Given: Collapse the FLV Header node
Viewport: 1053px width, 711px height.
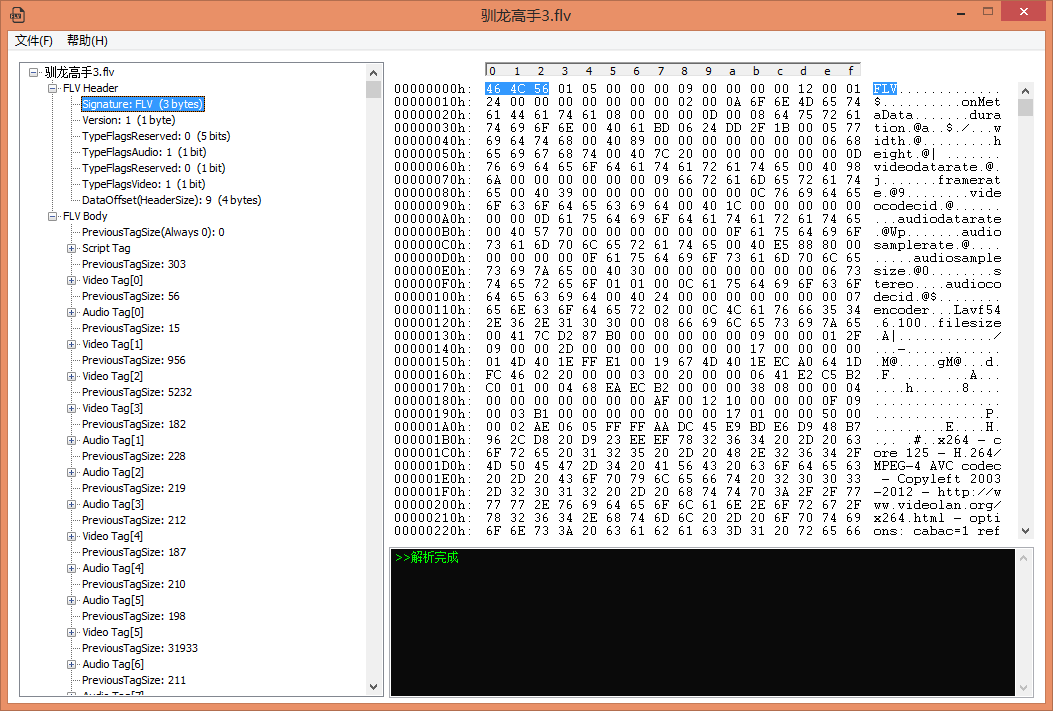Looking at the screenshot, I should (52, 89).
